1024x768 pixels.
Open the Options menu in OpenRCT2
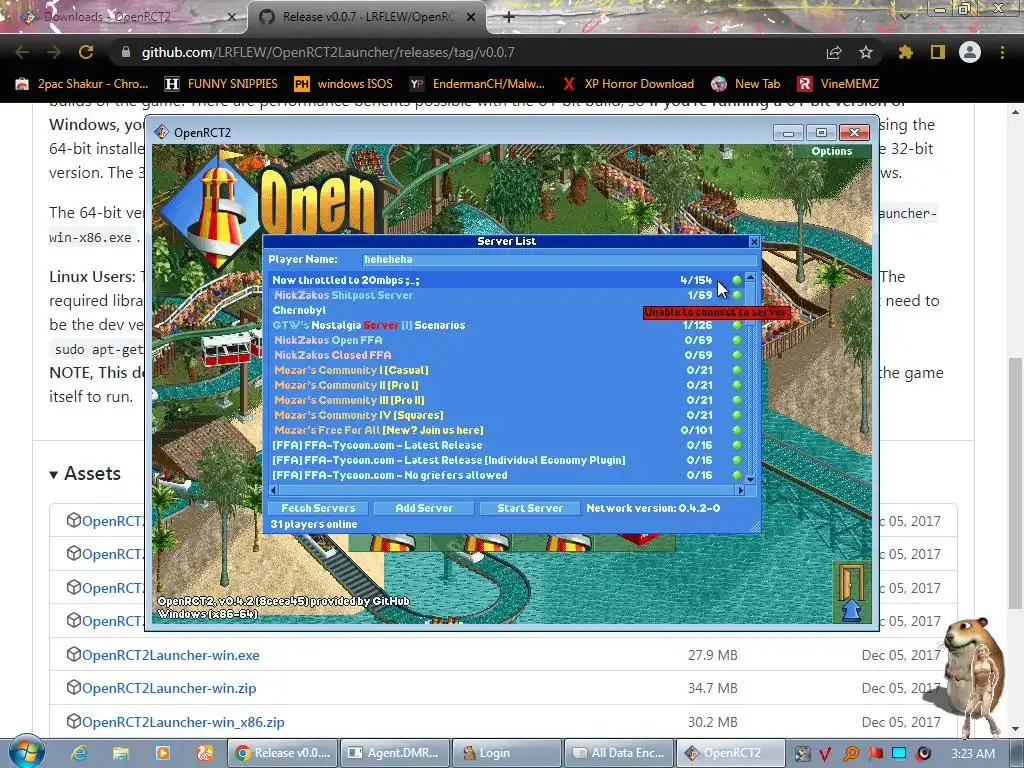(x=831, y=151)
